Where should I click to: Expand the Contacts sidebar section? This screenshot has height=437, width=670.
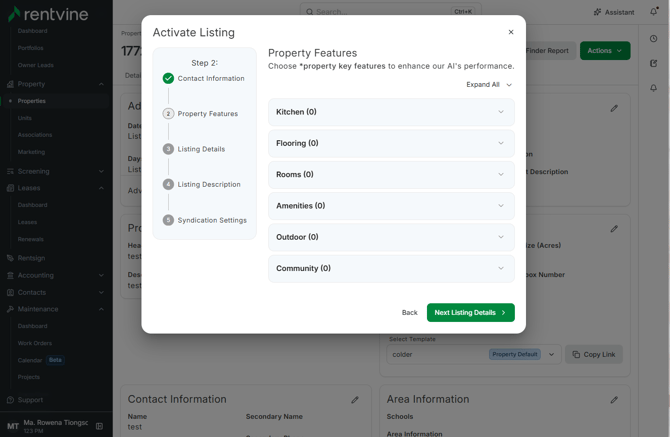56,293
